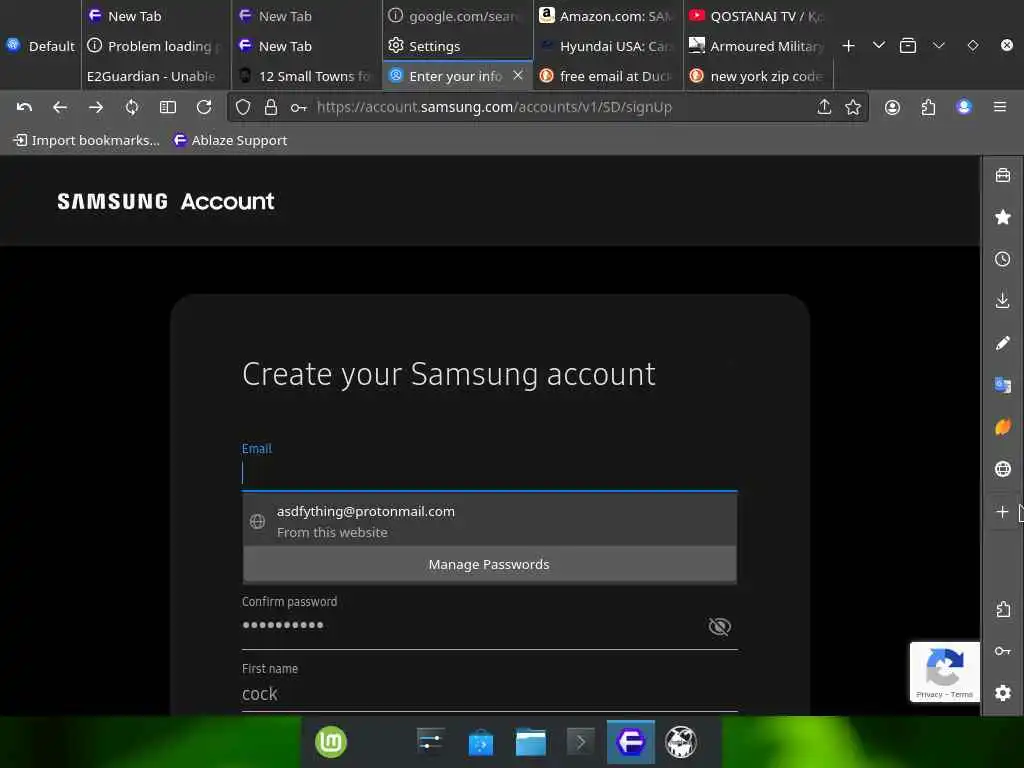Open passwords key in sidebar
The width and height of the screenshot is (1024, 768).
click(1003, 651)
